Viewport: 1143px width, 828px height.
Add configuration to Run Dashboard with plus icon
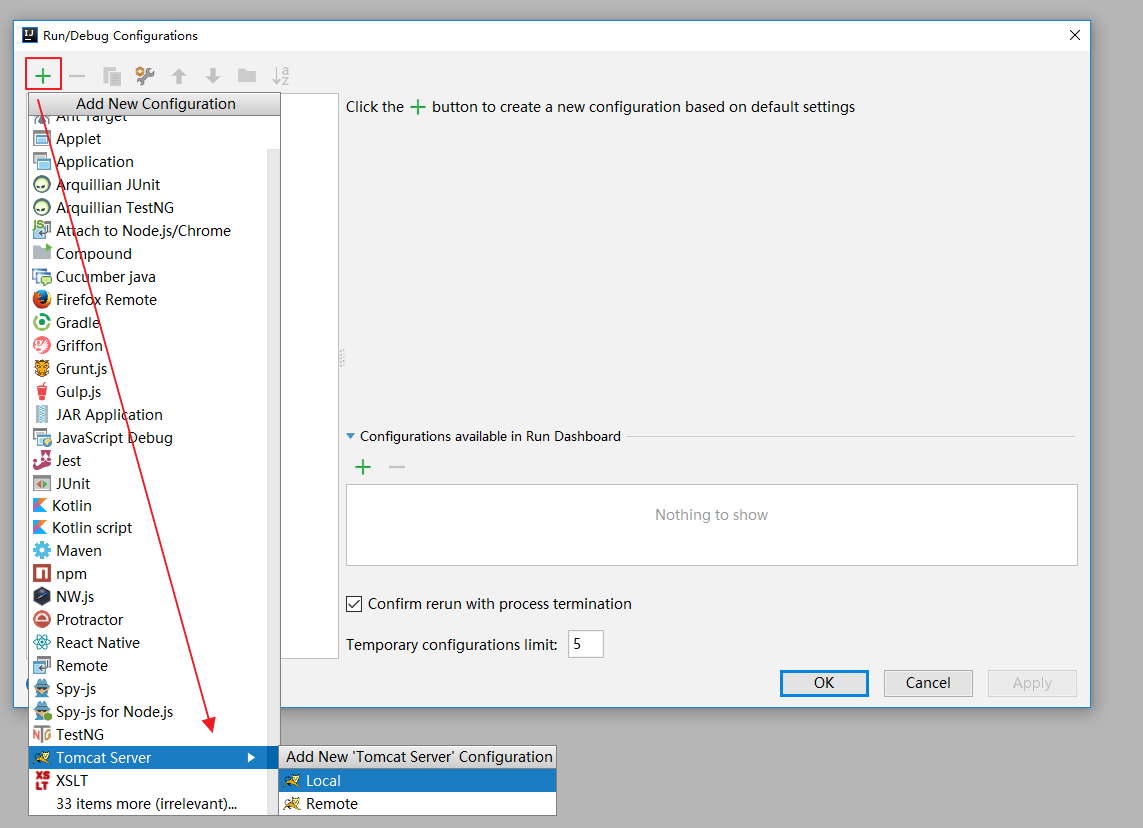[363, 467]
